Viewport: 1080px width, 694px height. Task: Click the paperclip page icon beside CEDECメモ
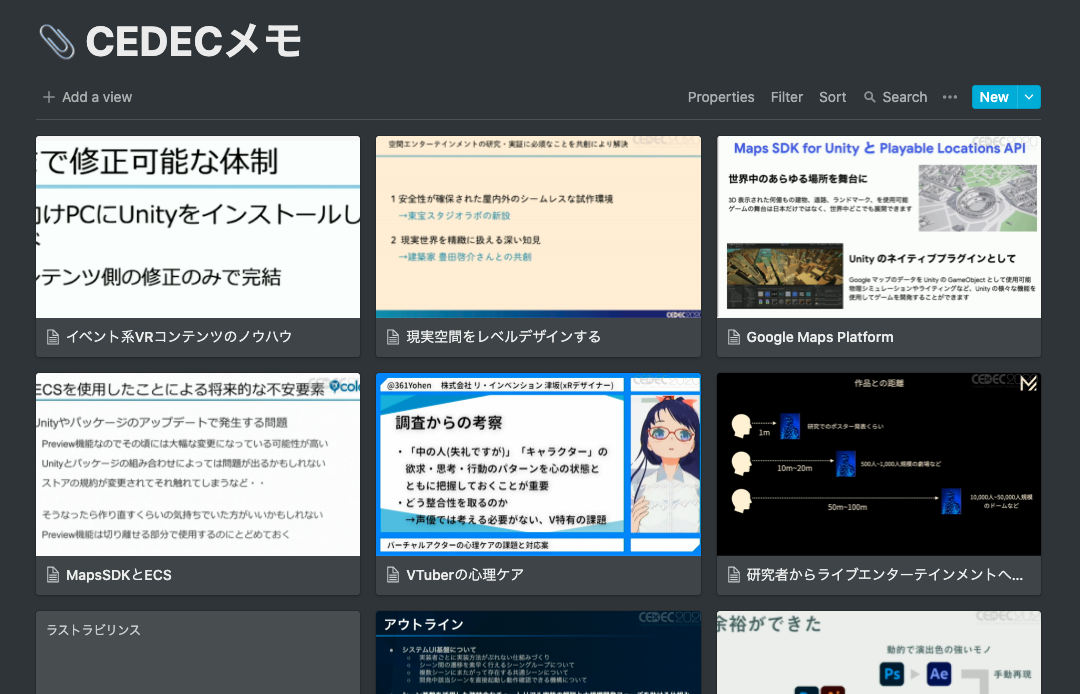pos(56,41)
